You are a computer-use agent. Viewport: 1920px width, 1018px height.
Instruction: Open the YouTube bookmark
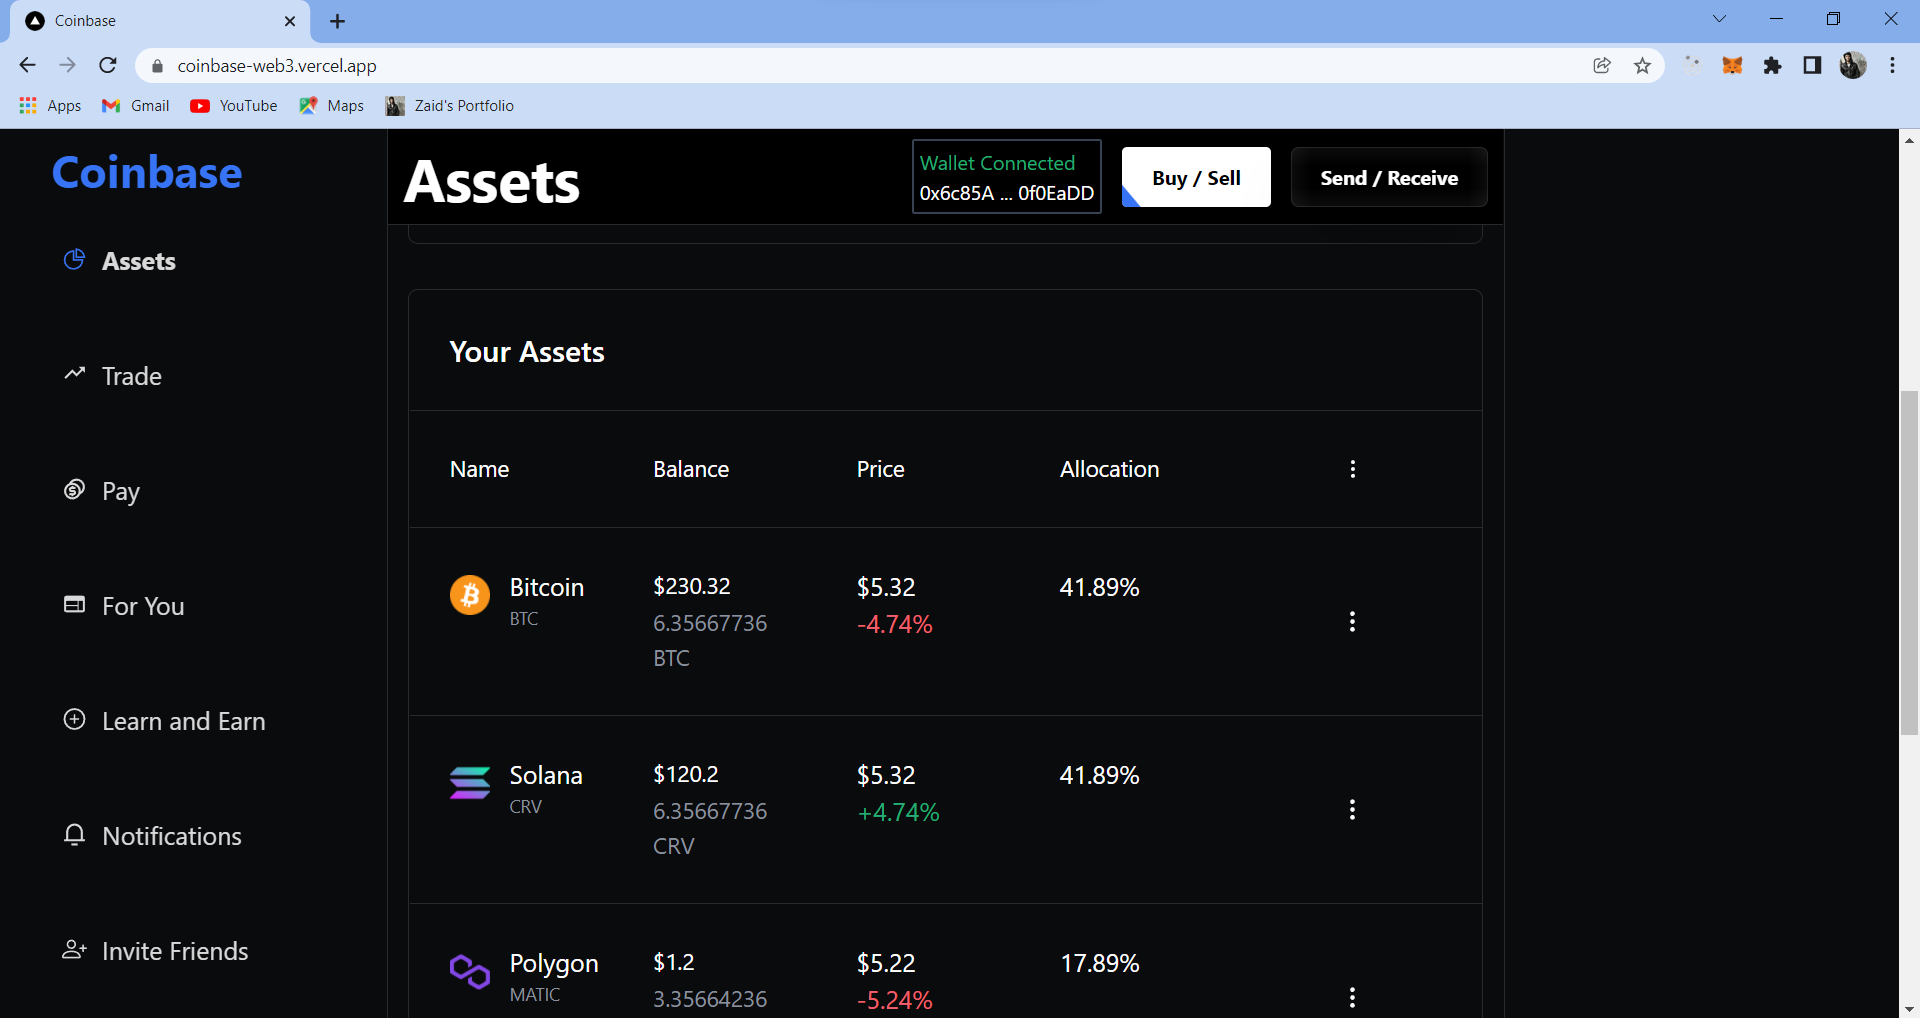(x=234, y=106)
